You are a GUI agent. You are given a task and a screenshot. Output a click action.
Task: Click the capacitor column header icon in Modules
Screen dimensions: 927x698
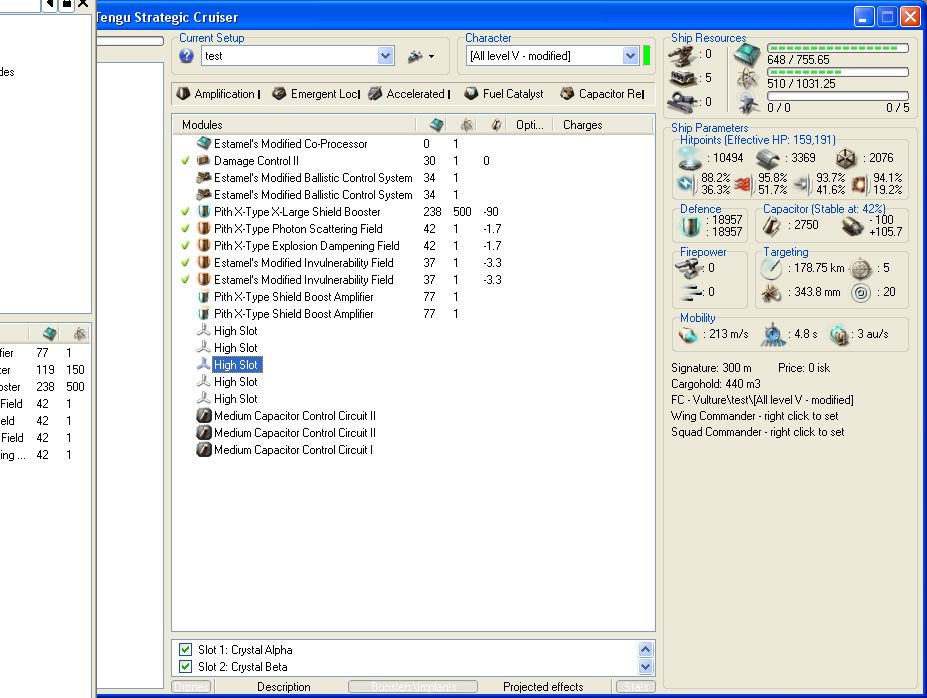[497, 125]
